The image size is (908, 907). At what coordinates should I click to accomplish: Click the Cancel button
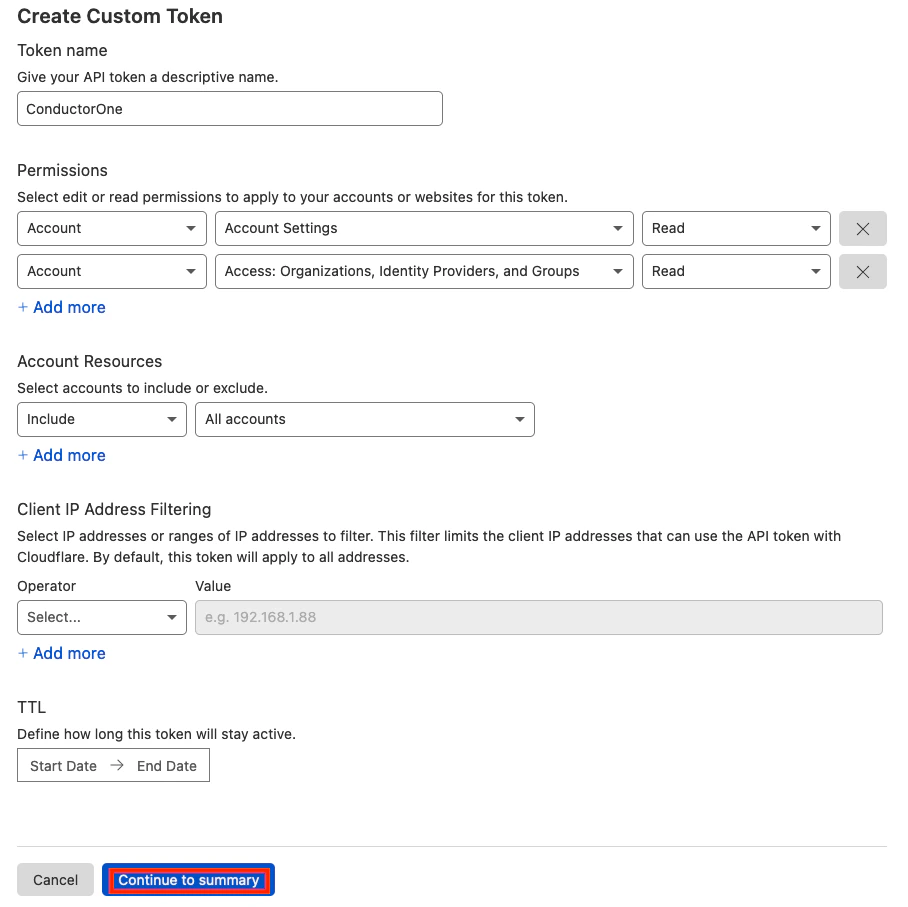(55, 879)
